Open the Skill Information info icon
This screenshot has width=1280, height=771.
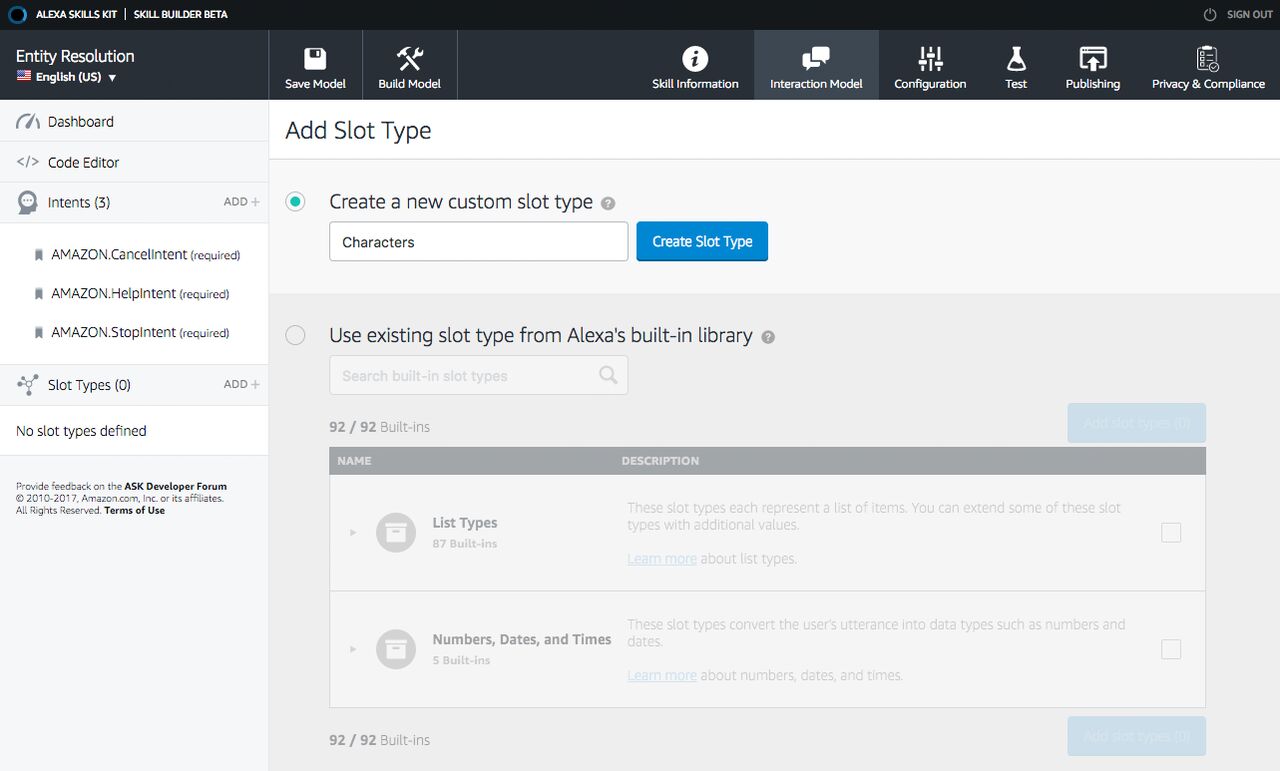[695, 58]
